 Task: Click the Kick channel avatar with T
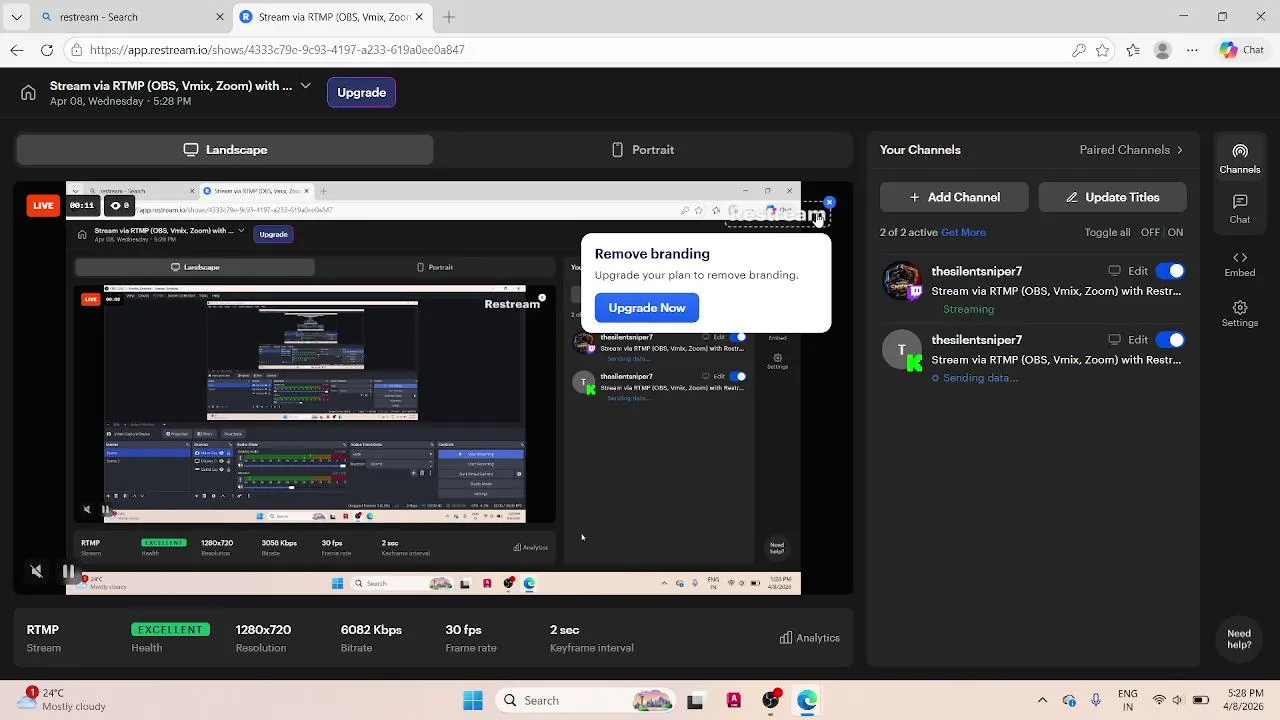point(902,350)
